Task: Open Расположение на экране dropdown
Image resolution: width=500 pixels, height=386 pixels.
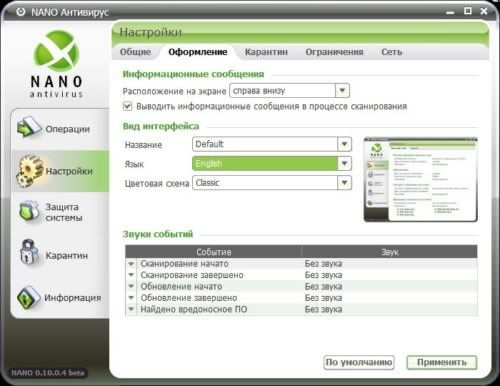Action: tap(342, 90)
